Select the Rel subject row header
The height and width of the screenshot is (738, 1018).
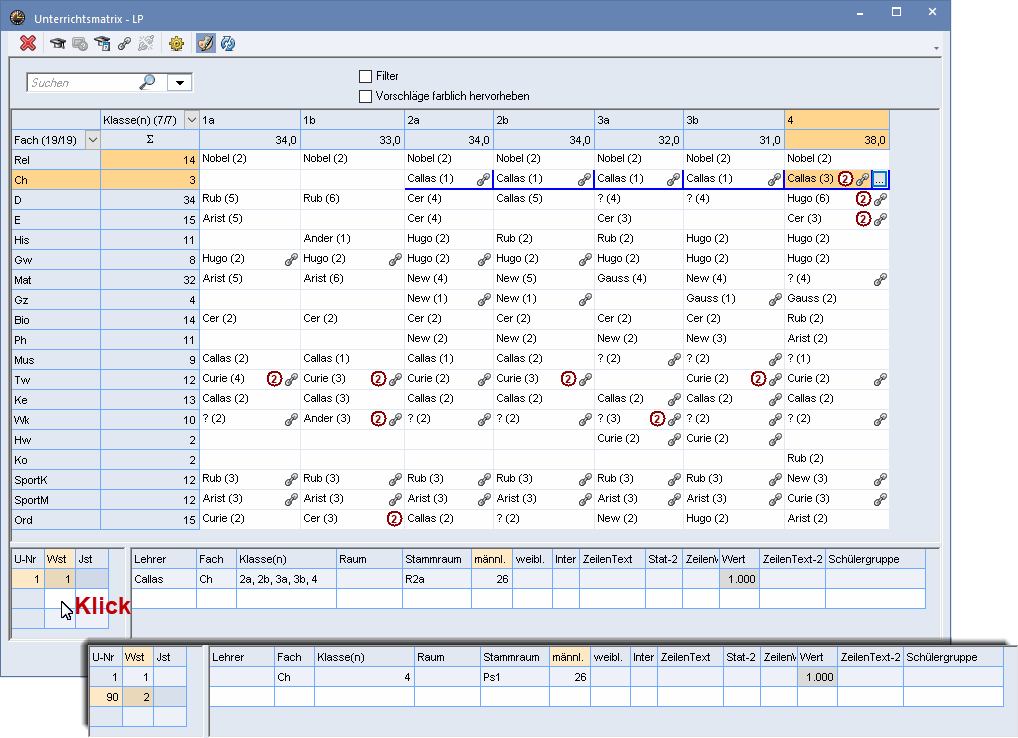coord(56,160)
